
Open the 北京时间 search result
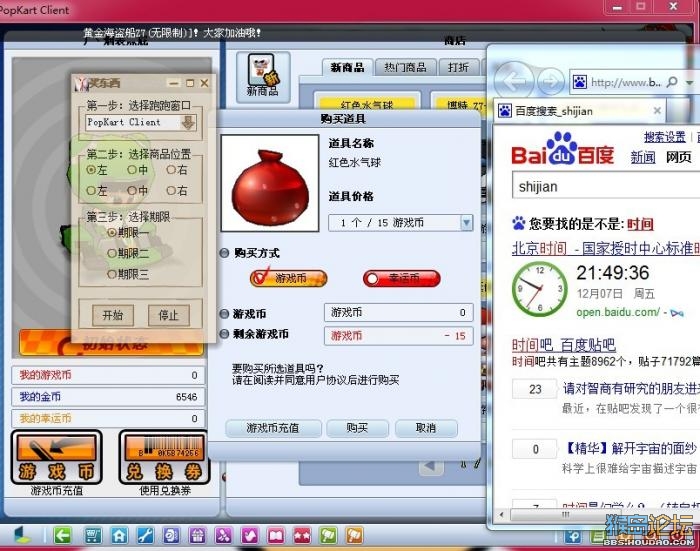(605, 248)
